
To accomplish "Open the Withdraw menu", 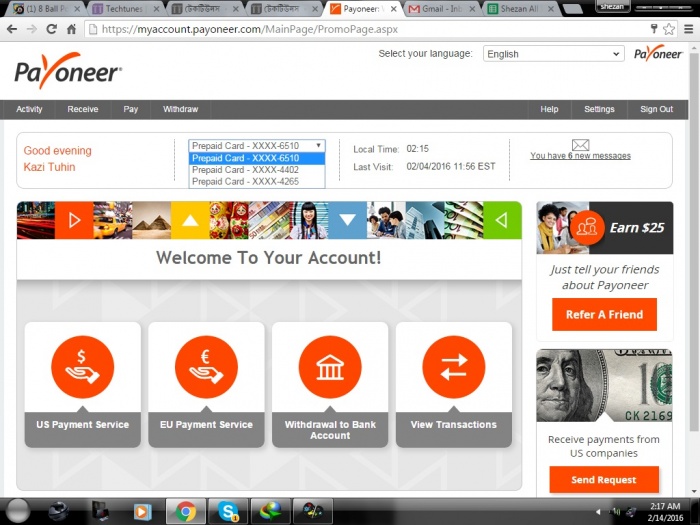I will coord(180,109).
